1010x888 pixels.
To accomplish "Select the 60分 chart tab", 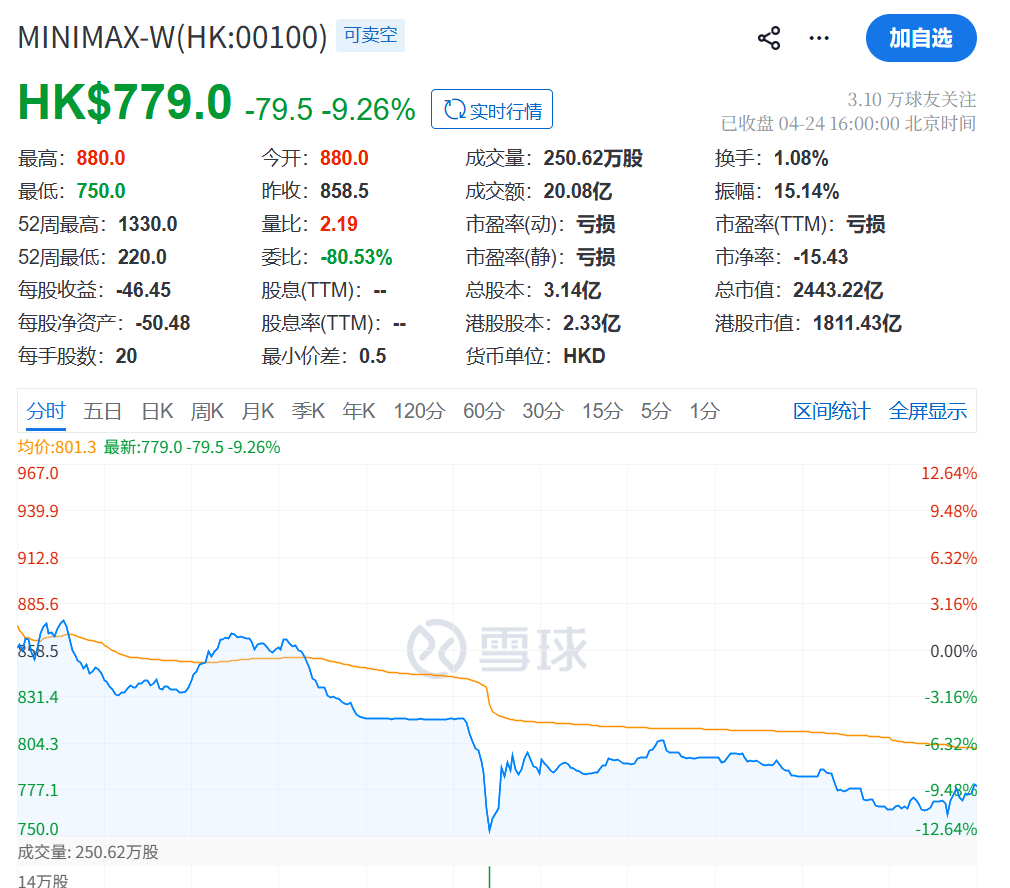I will pyautogui.click(x=484, y=411).
